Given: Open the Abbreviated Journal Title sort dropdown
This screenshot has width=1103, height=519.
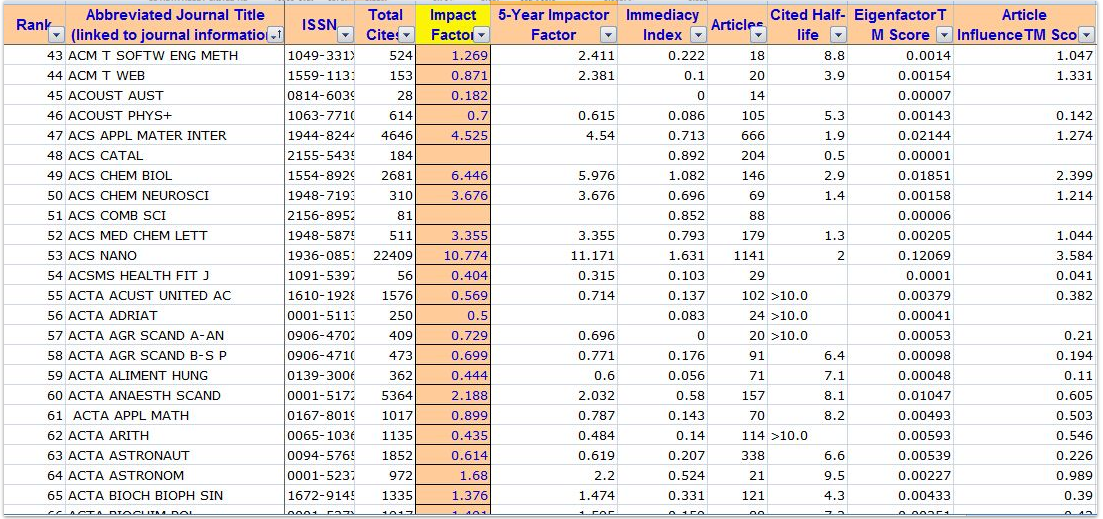Looking at the screenshot, I should coord(275,35).
